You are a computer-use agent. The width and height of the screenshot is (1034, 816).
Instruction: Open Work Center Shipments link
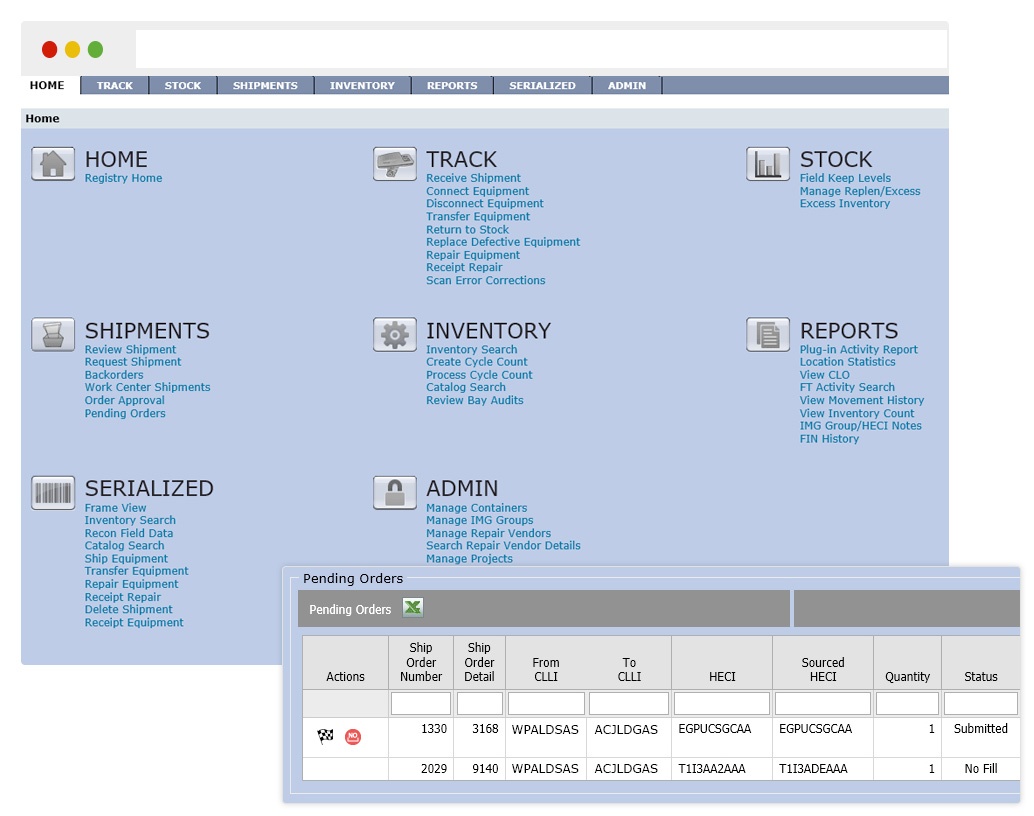pos(147,387)
